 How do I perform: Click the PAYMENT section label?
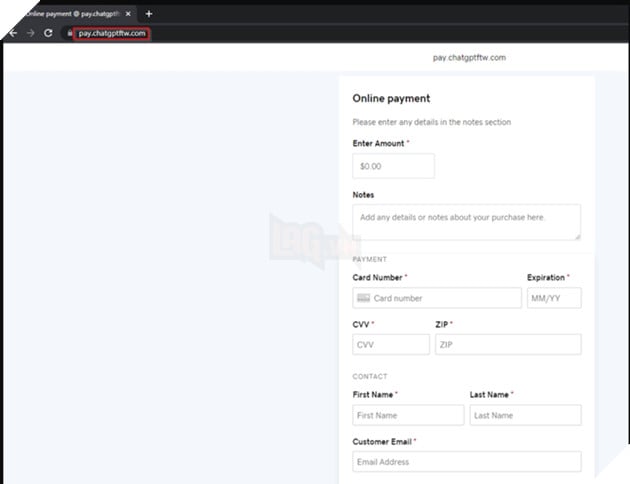click(x=370, y=259)
